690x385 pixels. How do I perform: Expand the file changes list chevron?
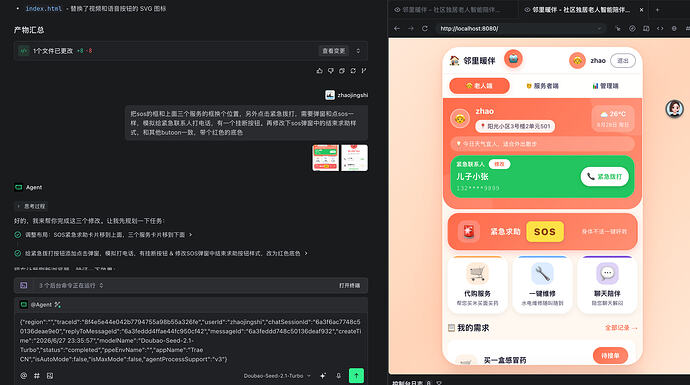358,51
